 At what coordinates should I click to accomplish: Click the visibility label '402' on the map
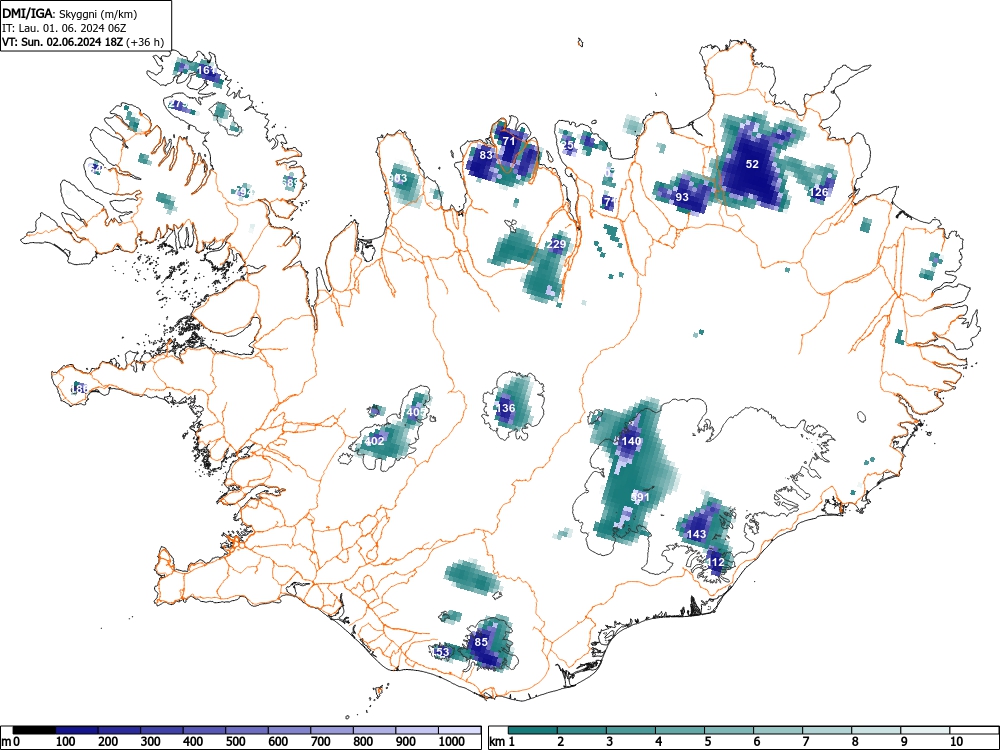point(375,441)
